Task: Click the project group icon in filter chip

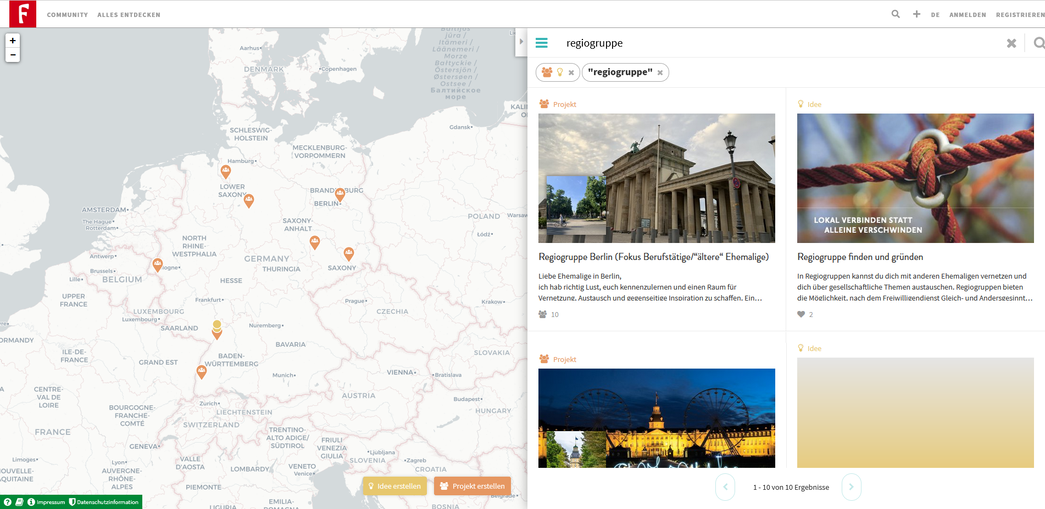Action: click(x=547, y=72)
